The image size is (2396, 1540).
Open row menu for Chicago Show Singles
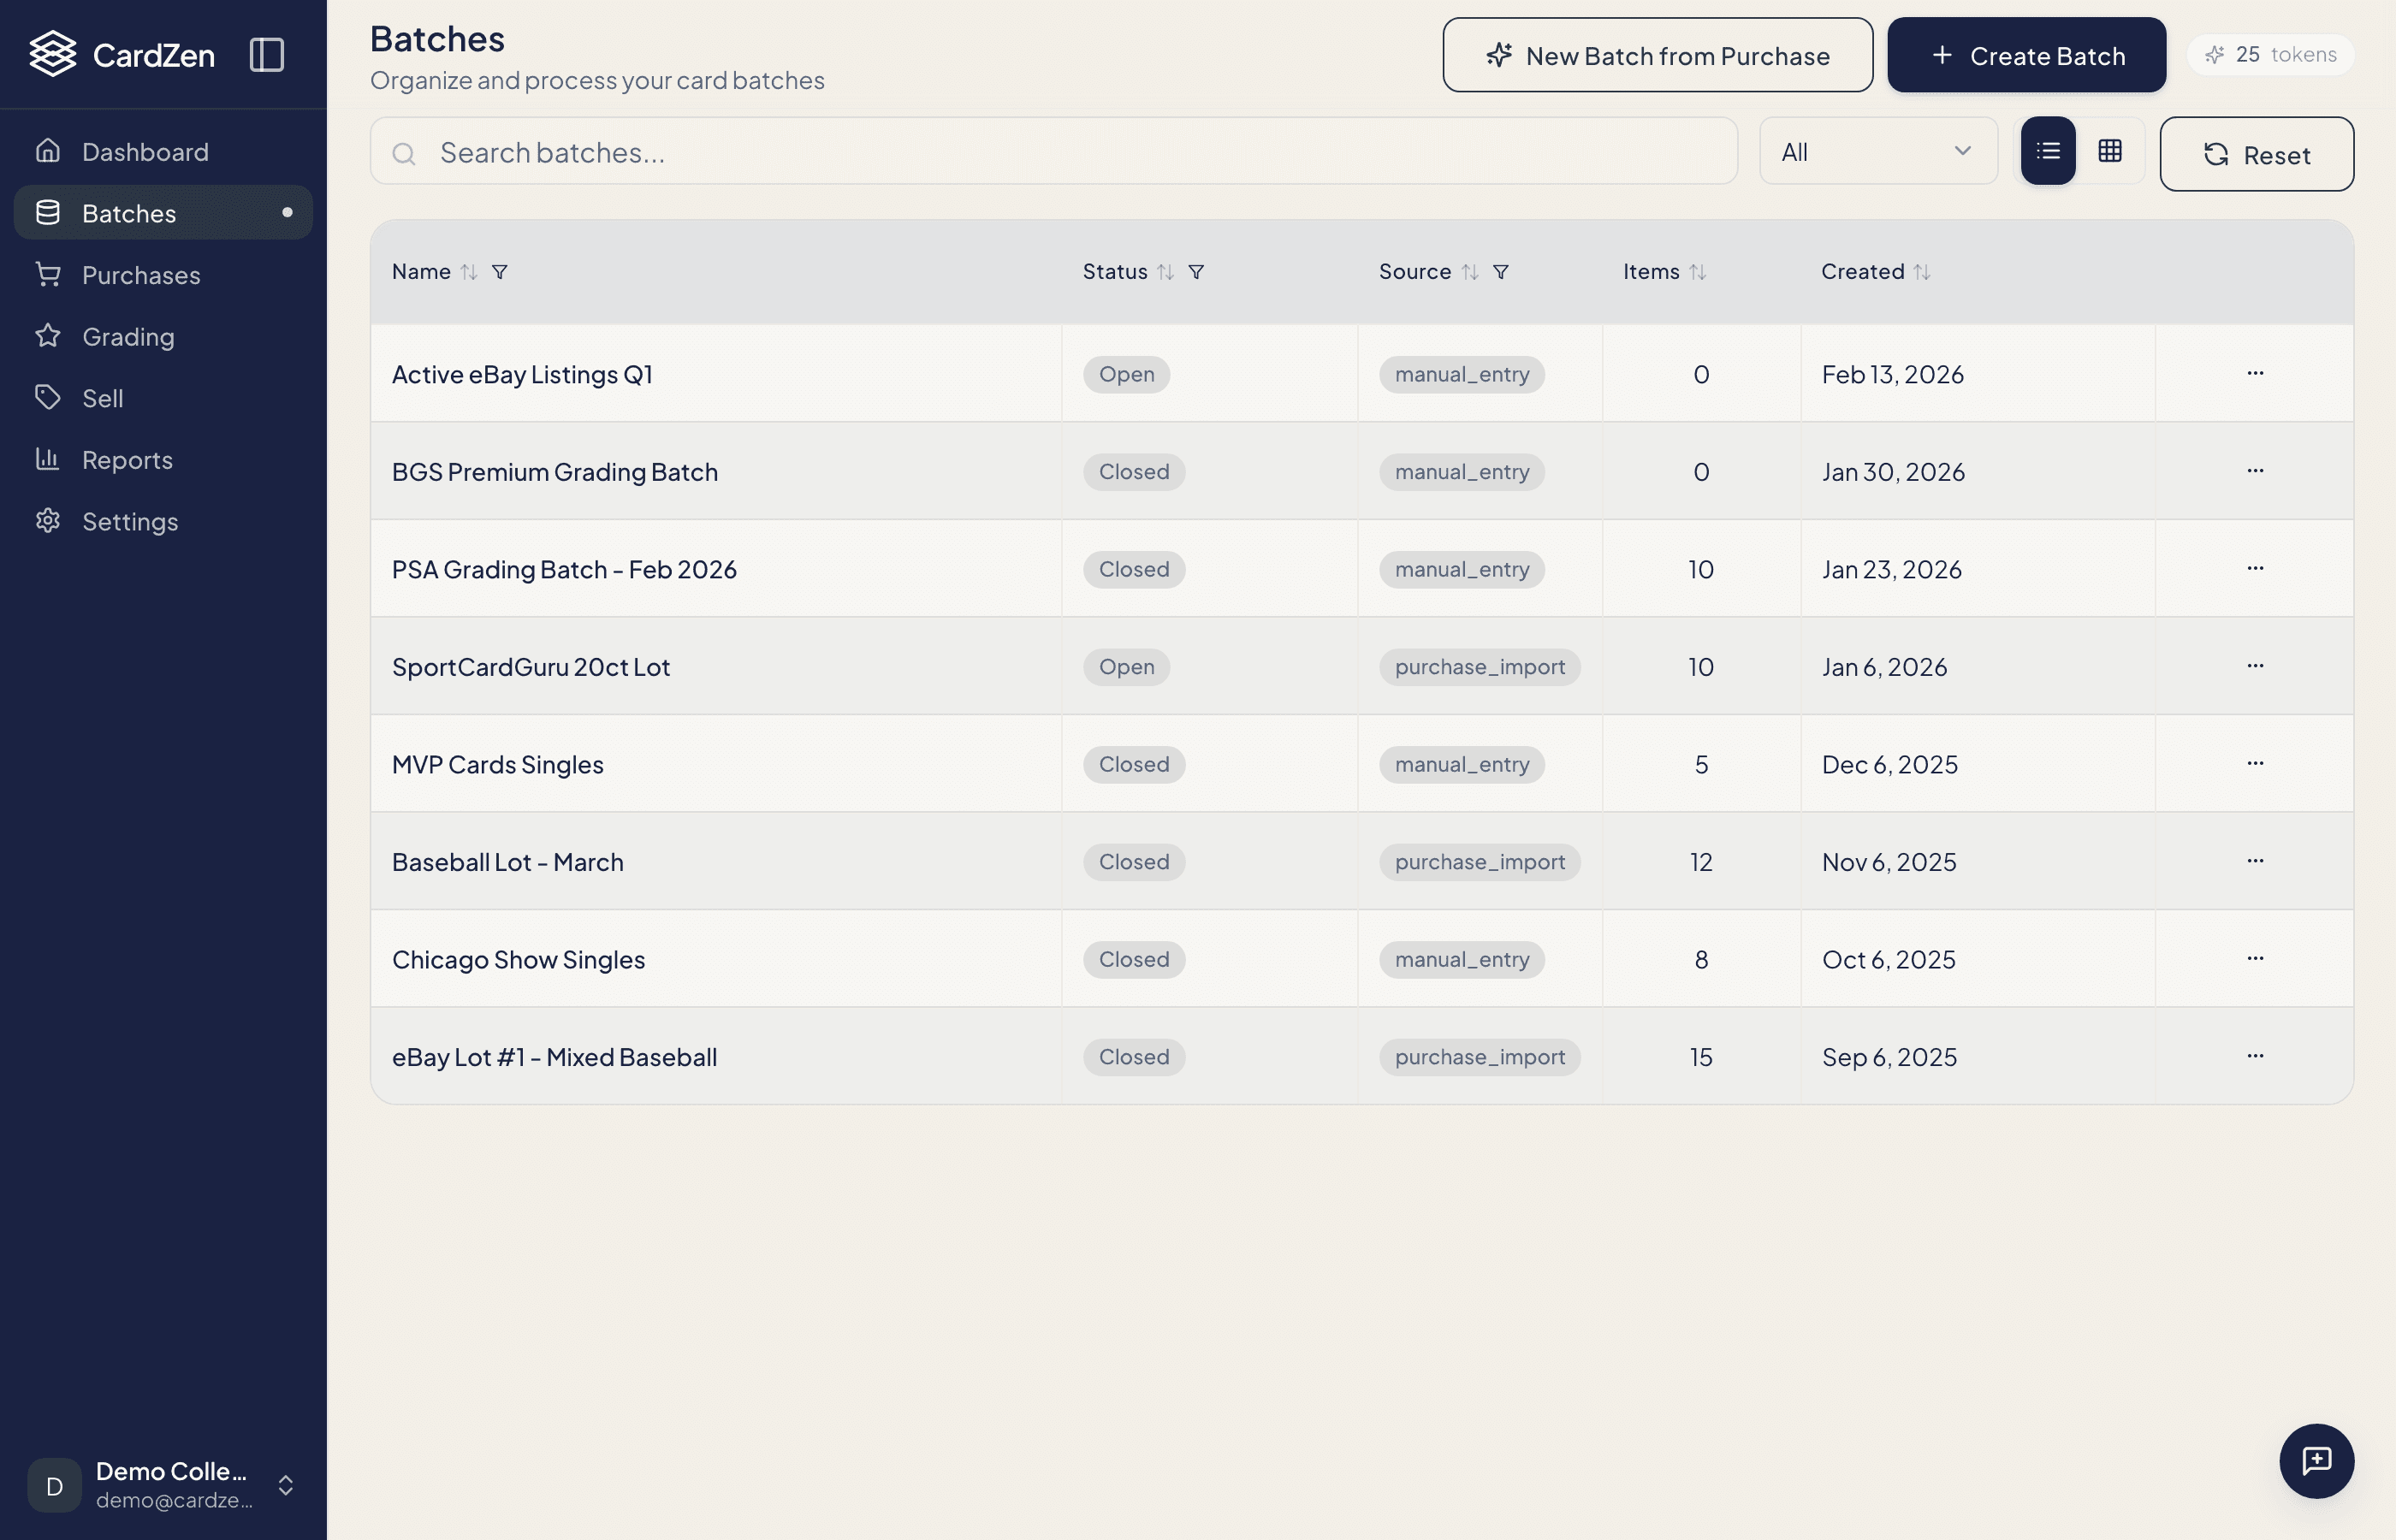(x=2255, y=958)
